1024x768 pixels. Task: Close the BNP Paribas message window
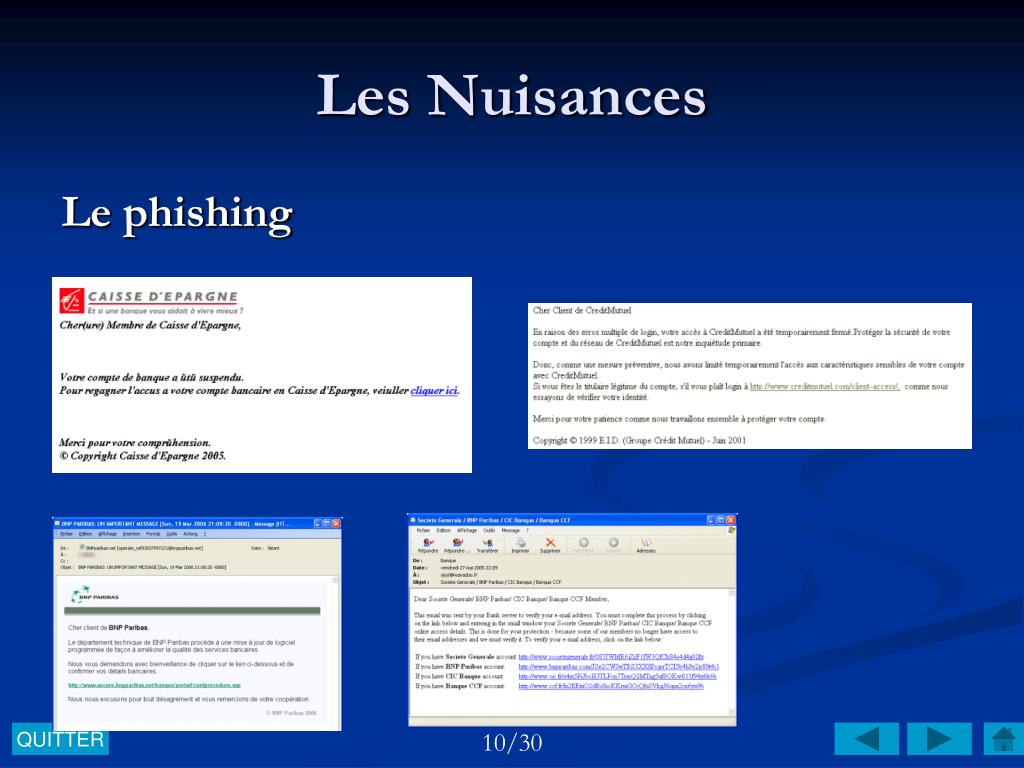336,523
